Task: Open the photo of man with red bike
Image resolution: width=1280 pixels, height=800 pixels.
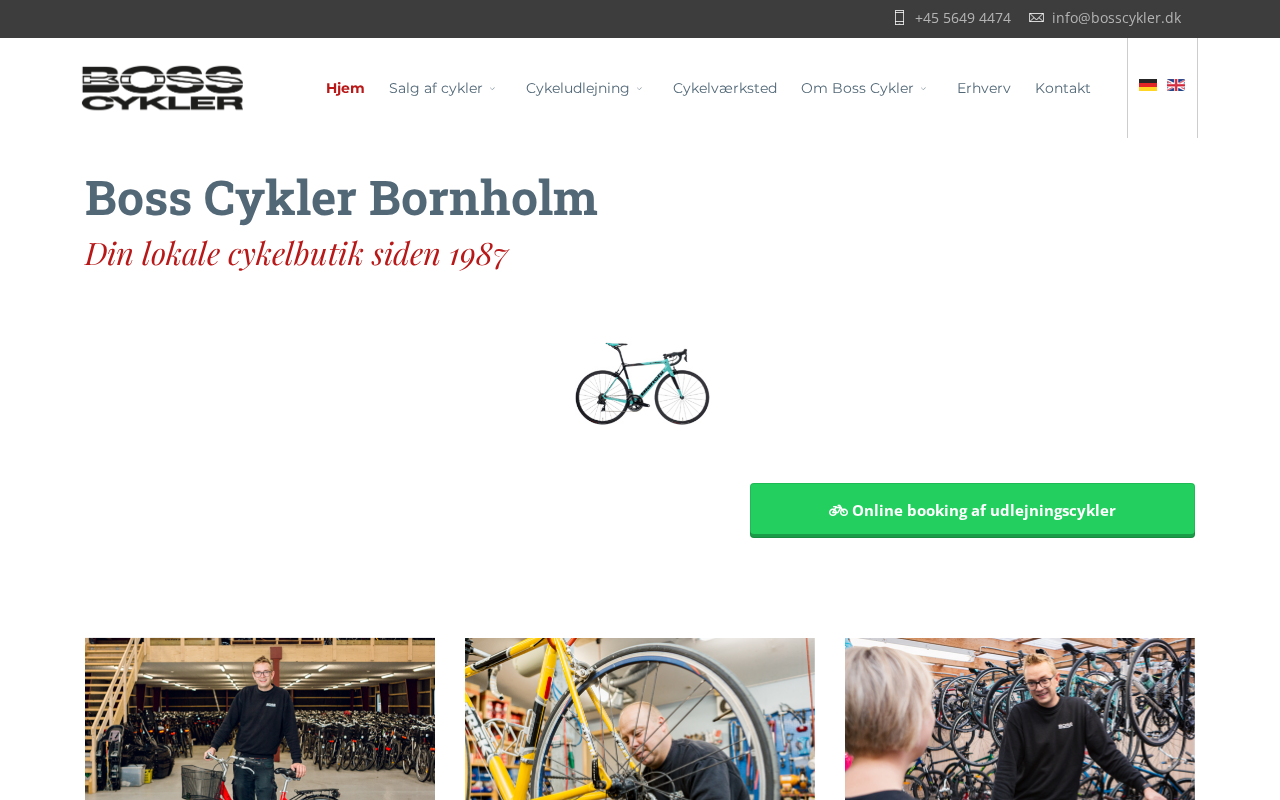Action: click(x=260, y=719)
